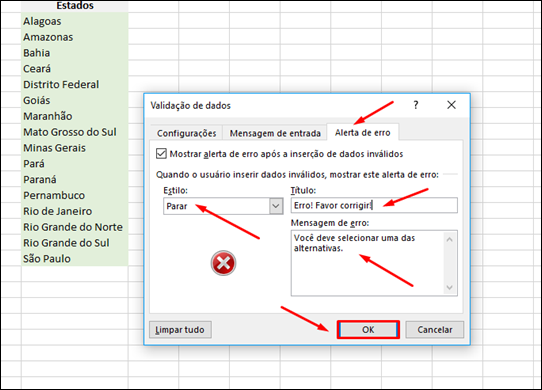Select the São Paulo cell
Screen dimensions: 542x390
coord(75,259)
